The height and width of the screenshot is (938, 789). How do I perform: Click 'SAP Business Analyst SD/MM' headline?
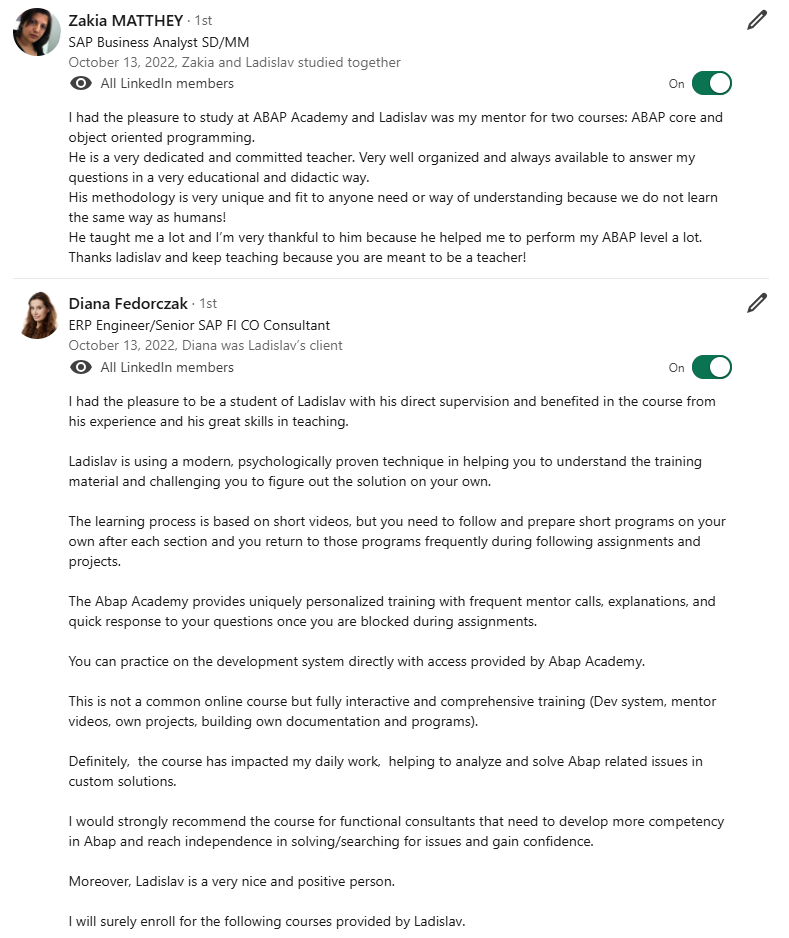[x=159, y=42]
